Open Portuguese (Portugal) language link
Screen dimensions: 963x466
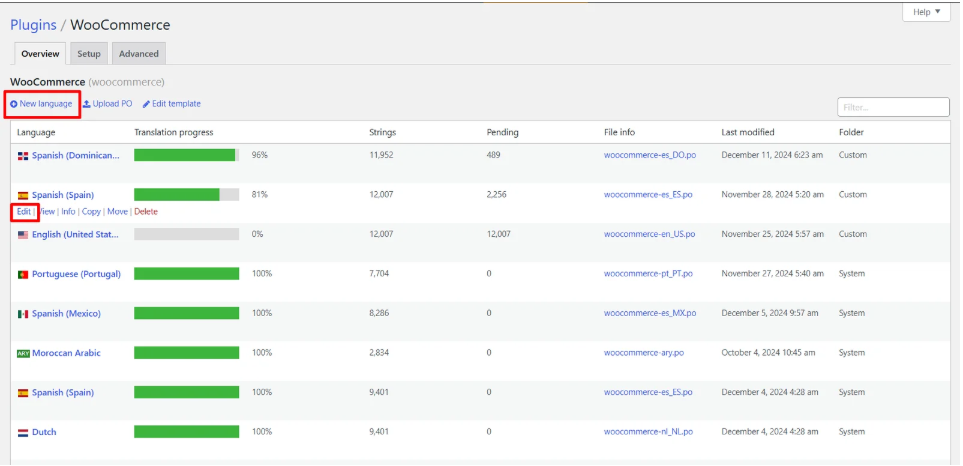pos(76,274)
